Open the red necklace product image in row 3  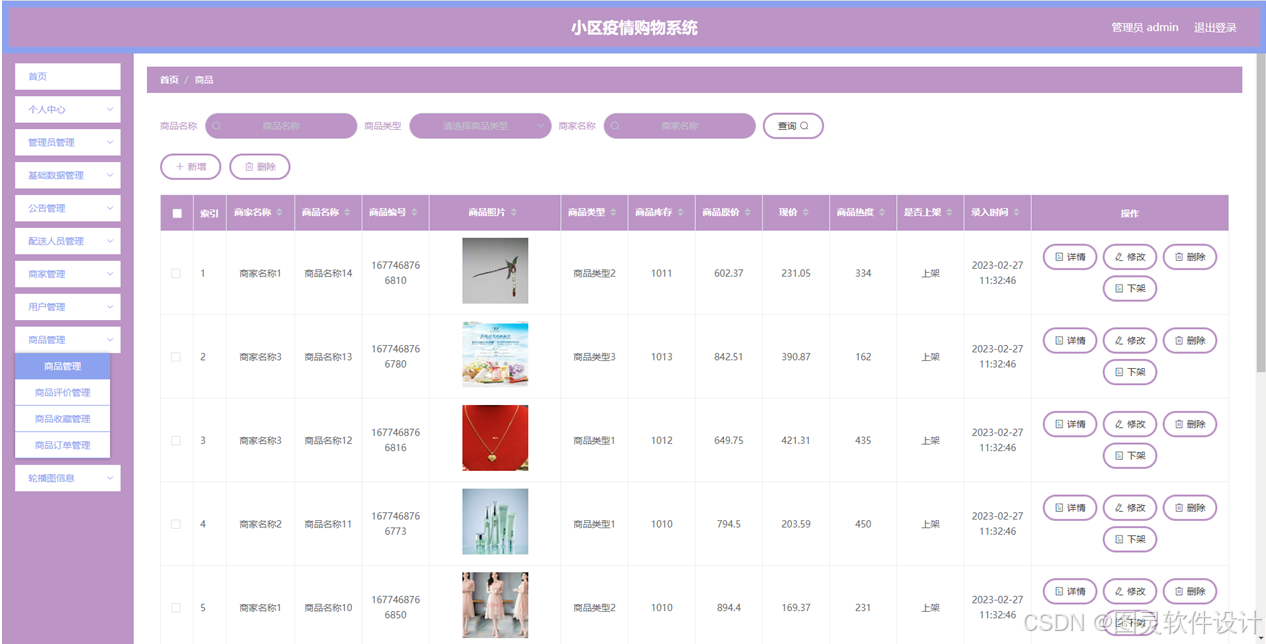click(495, 438)
